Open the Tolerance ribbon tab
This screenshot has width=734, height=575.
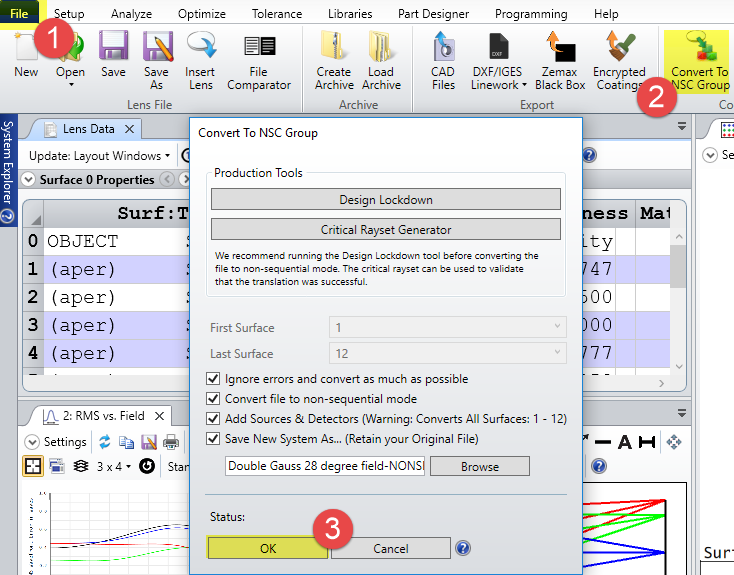(x=277, y=14)
